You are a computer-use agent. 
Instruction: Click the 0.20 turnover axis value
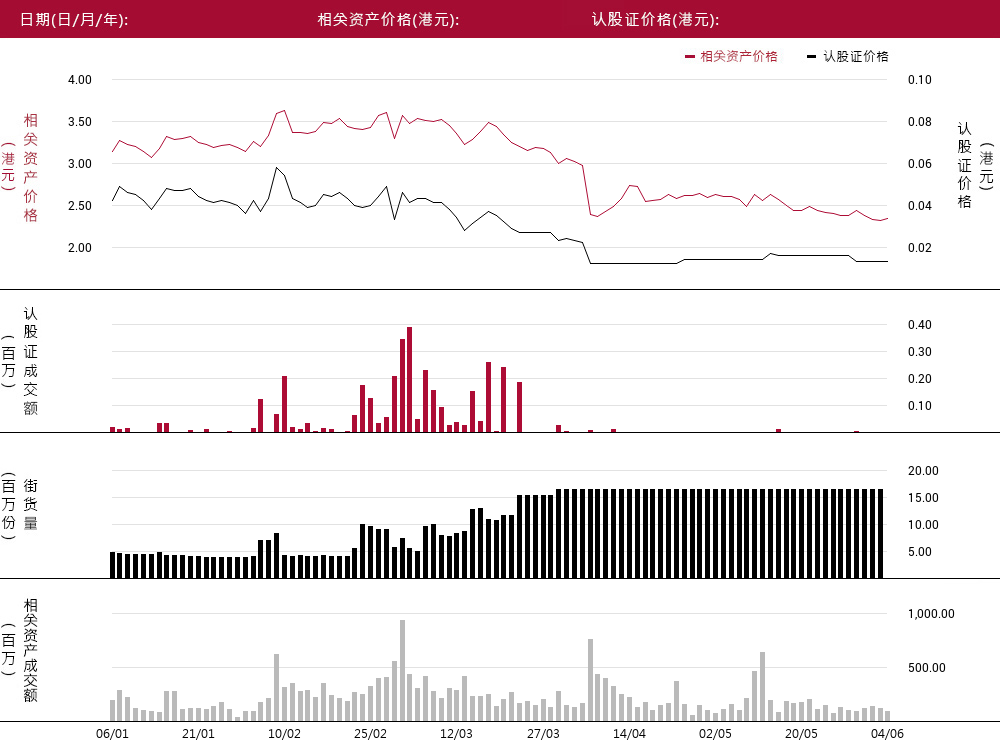point(920,379)
